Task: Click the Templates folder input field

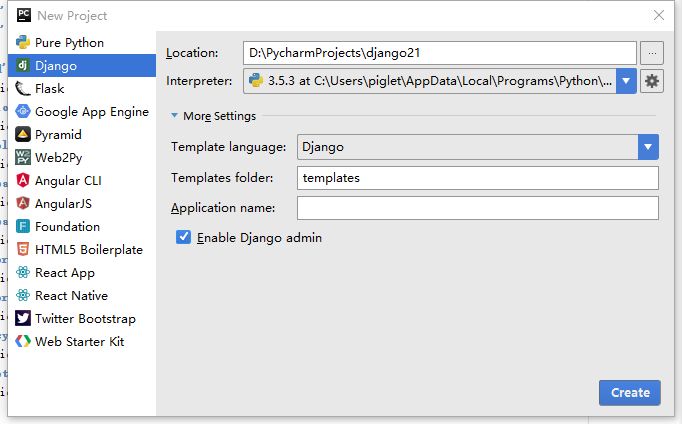Action: [x=478, y=178]
